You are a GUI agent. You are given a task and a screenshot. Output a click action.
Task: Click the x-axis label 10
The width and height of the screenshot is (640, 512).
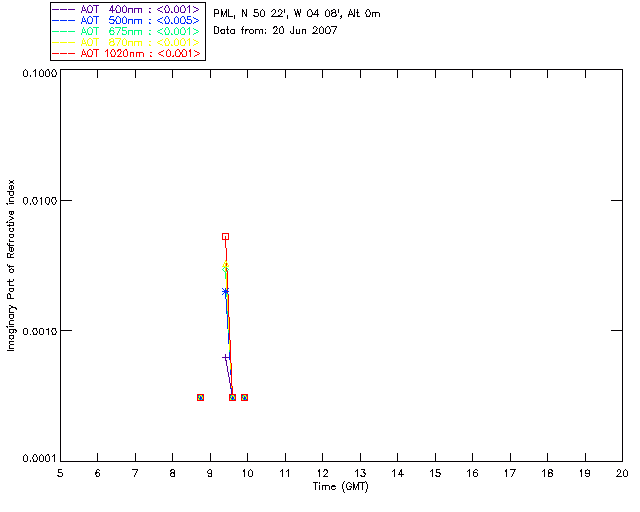pyautogui.click(x=247, y=473)
